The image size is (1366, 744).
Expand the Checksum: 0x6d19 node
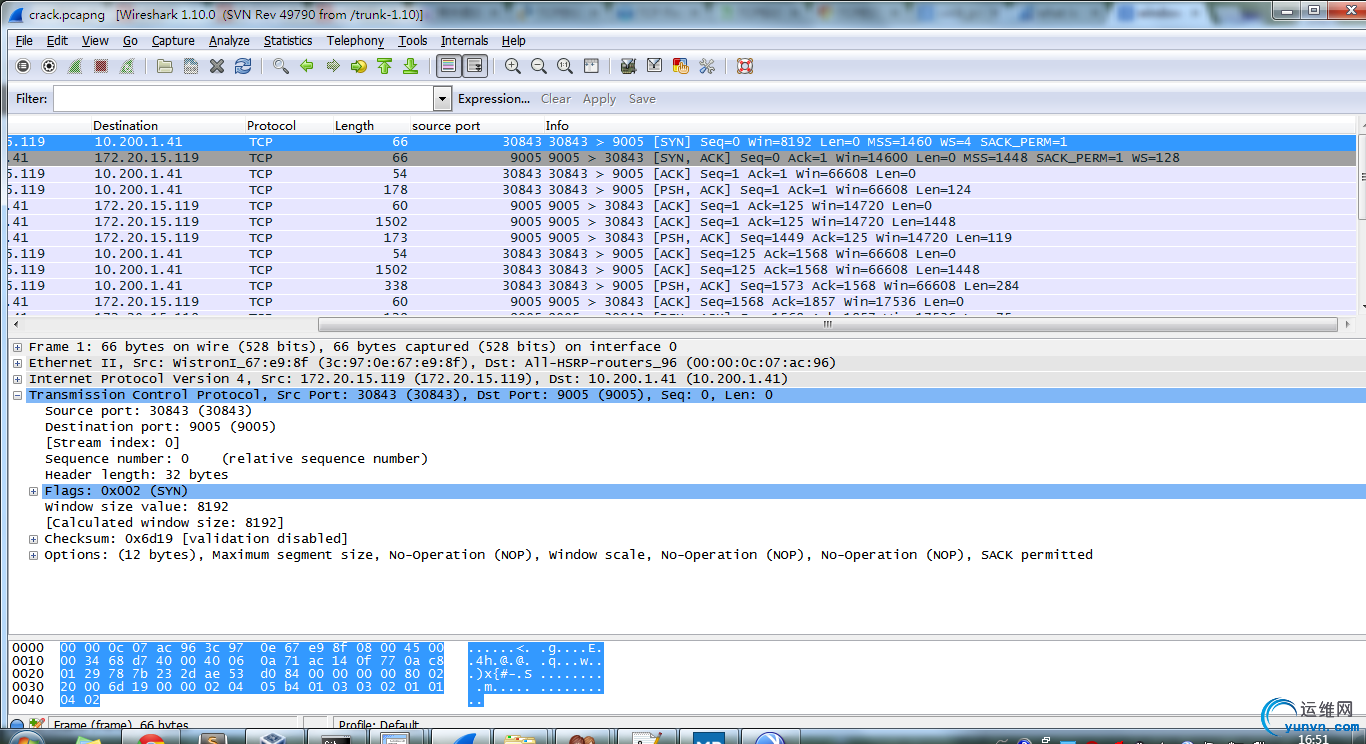point(34,539)
